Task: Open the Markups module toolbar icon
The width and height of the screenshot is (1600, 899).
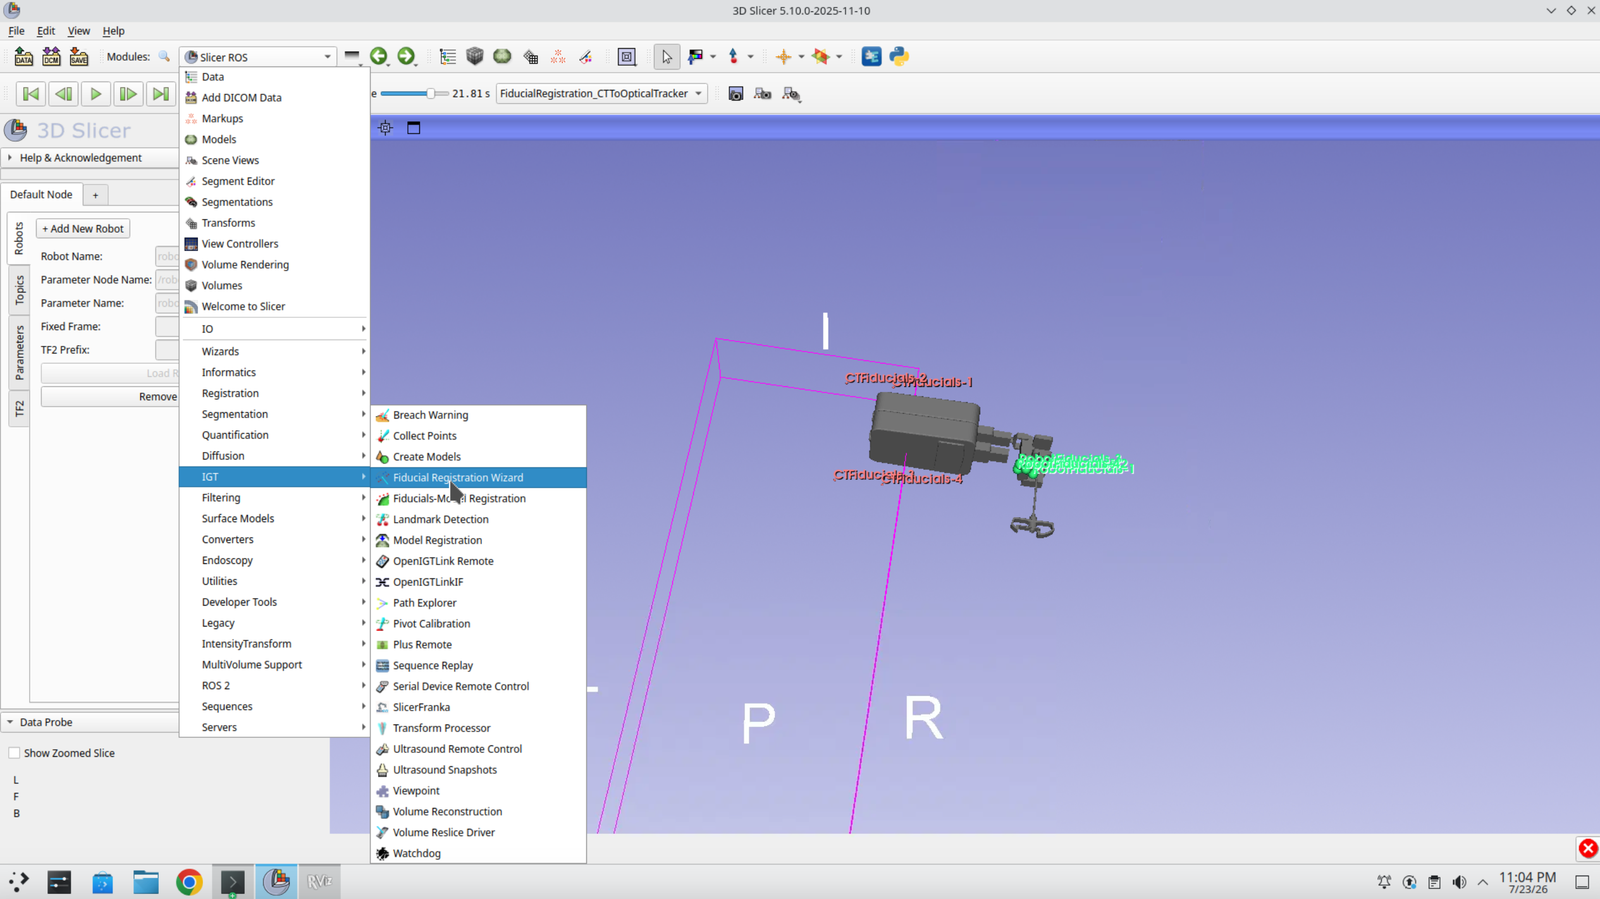Action: click(558, 57)
